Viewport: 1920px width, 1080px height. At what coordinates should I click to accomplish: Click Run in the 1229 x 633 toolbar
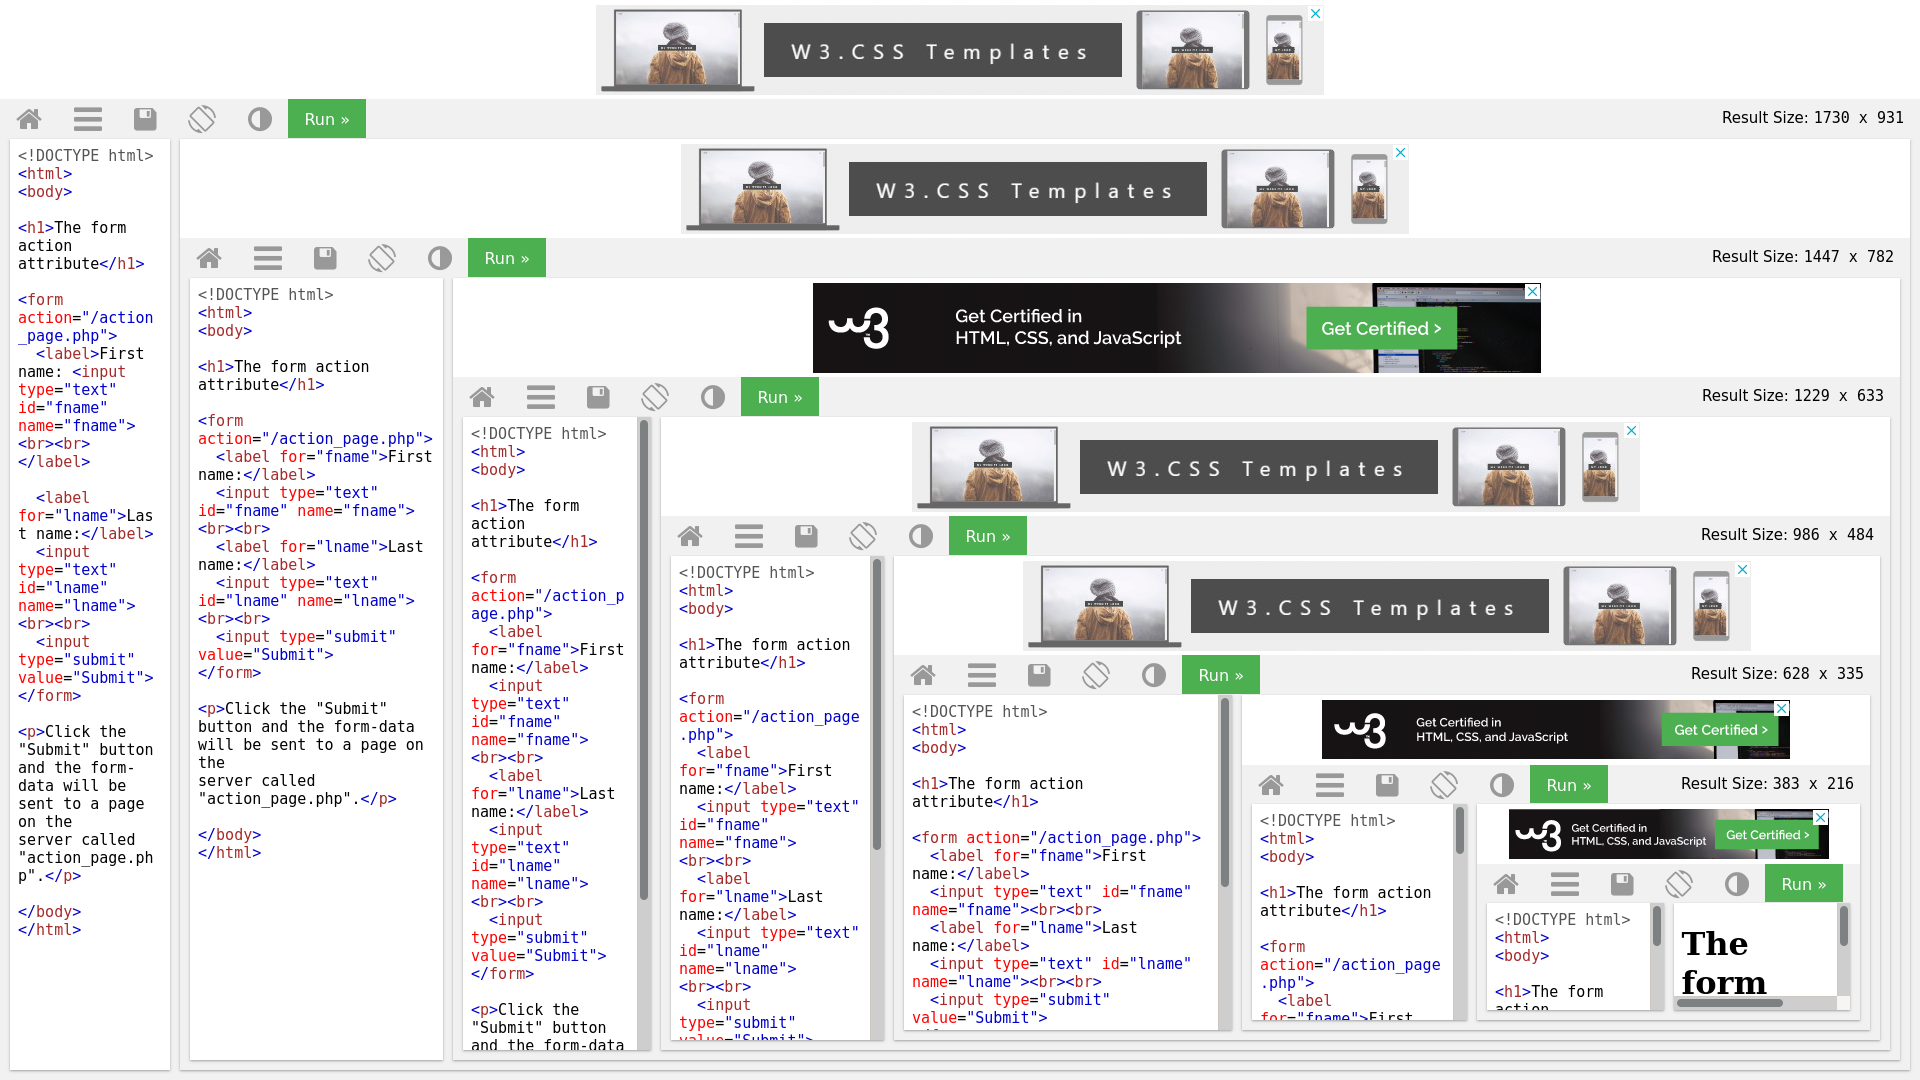(x=780, y=397)
